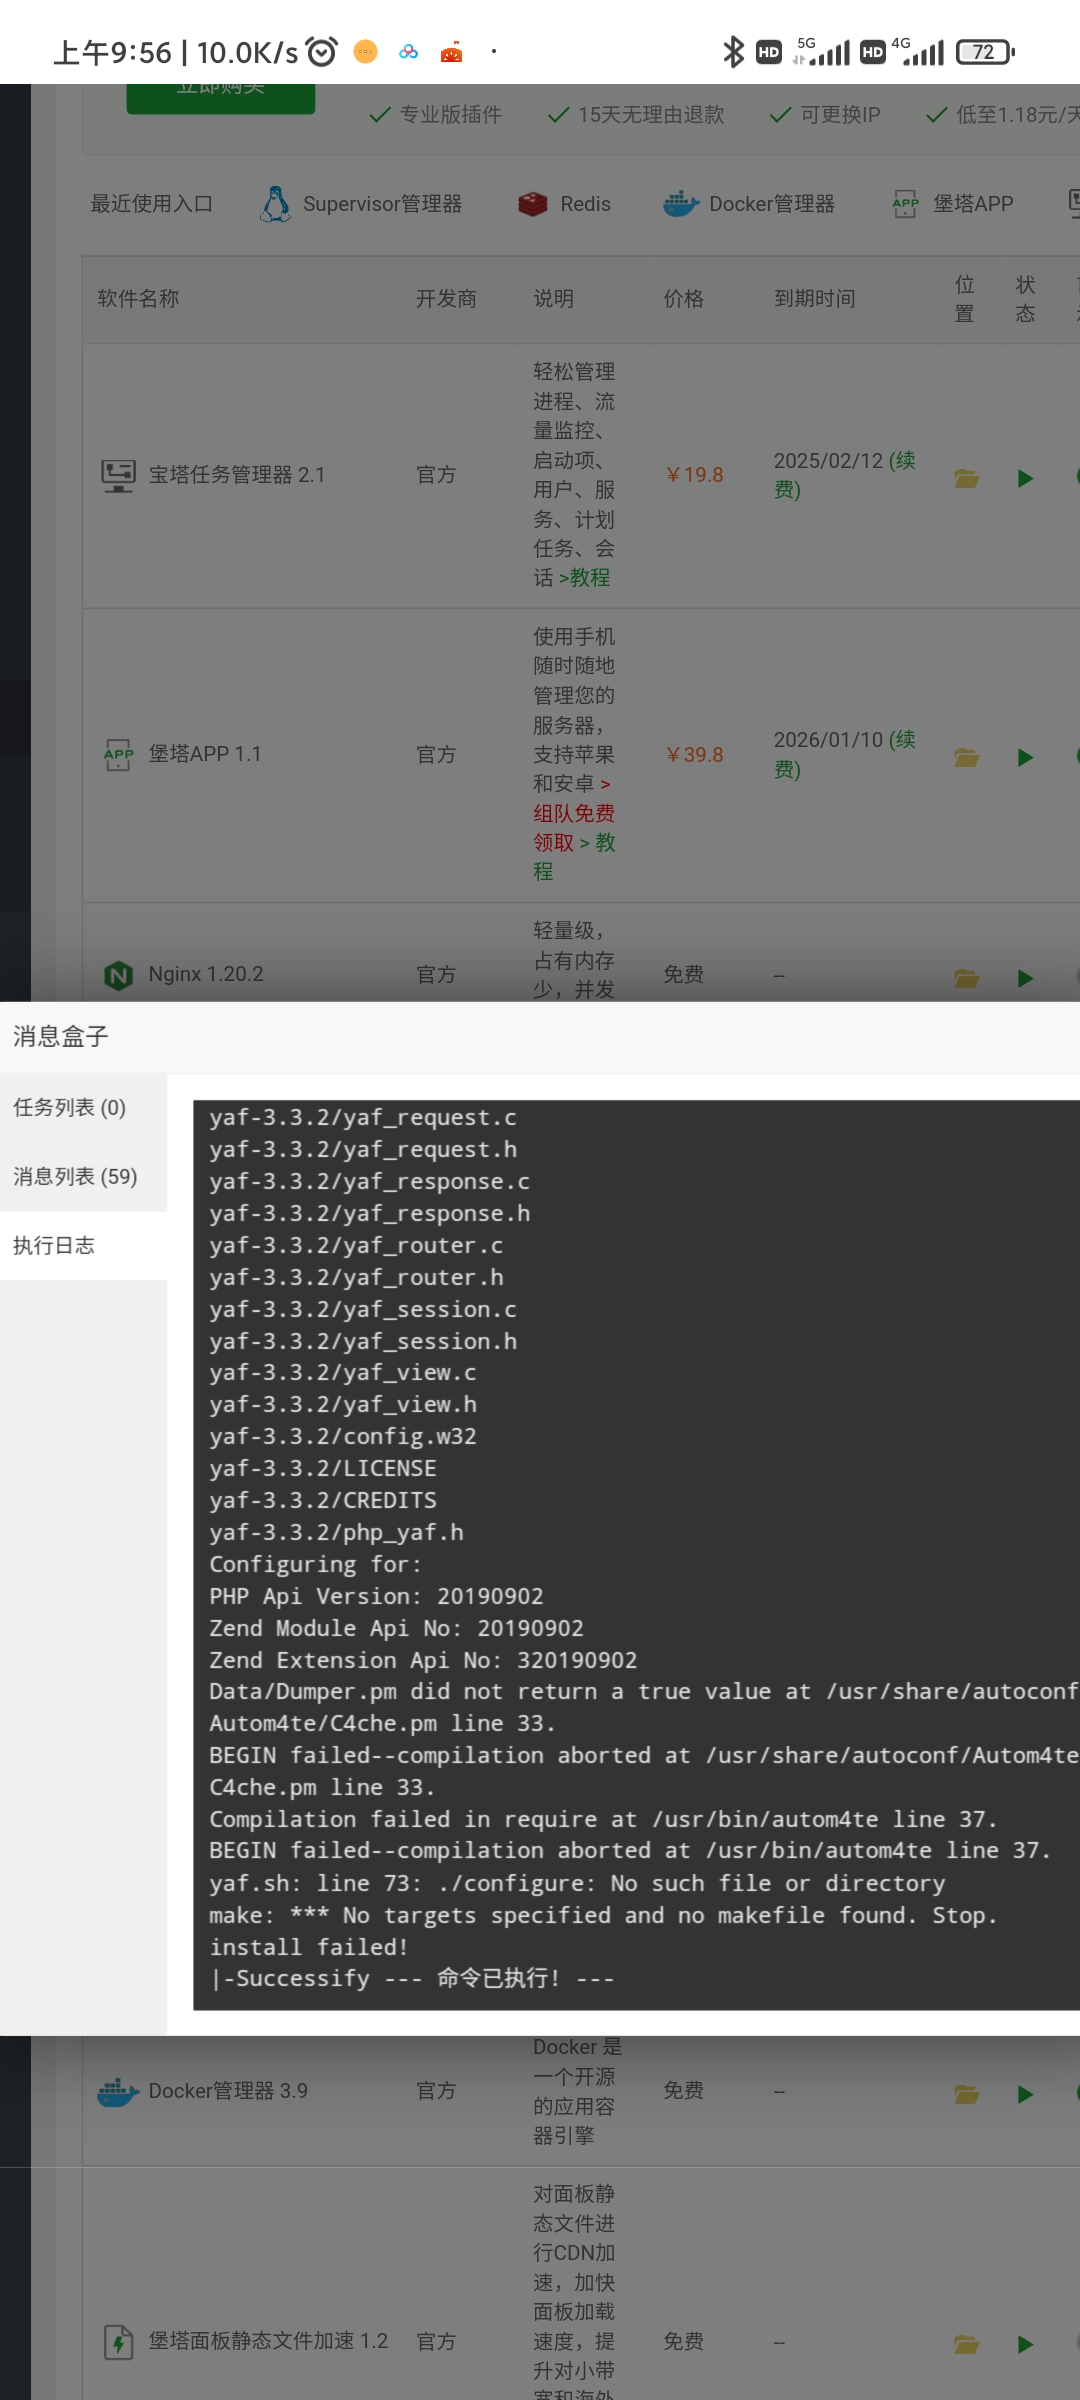Click the 消息盒子 panel title

61,1037
